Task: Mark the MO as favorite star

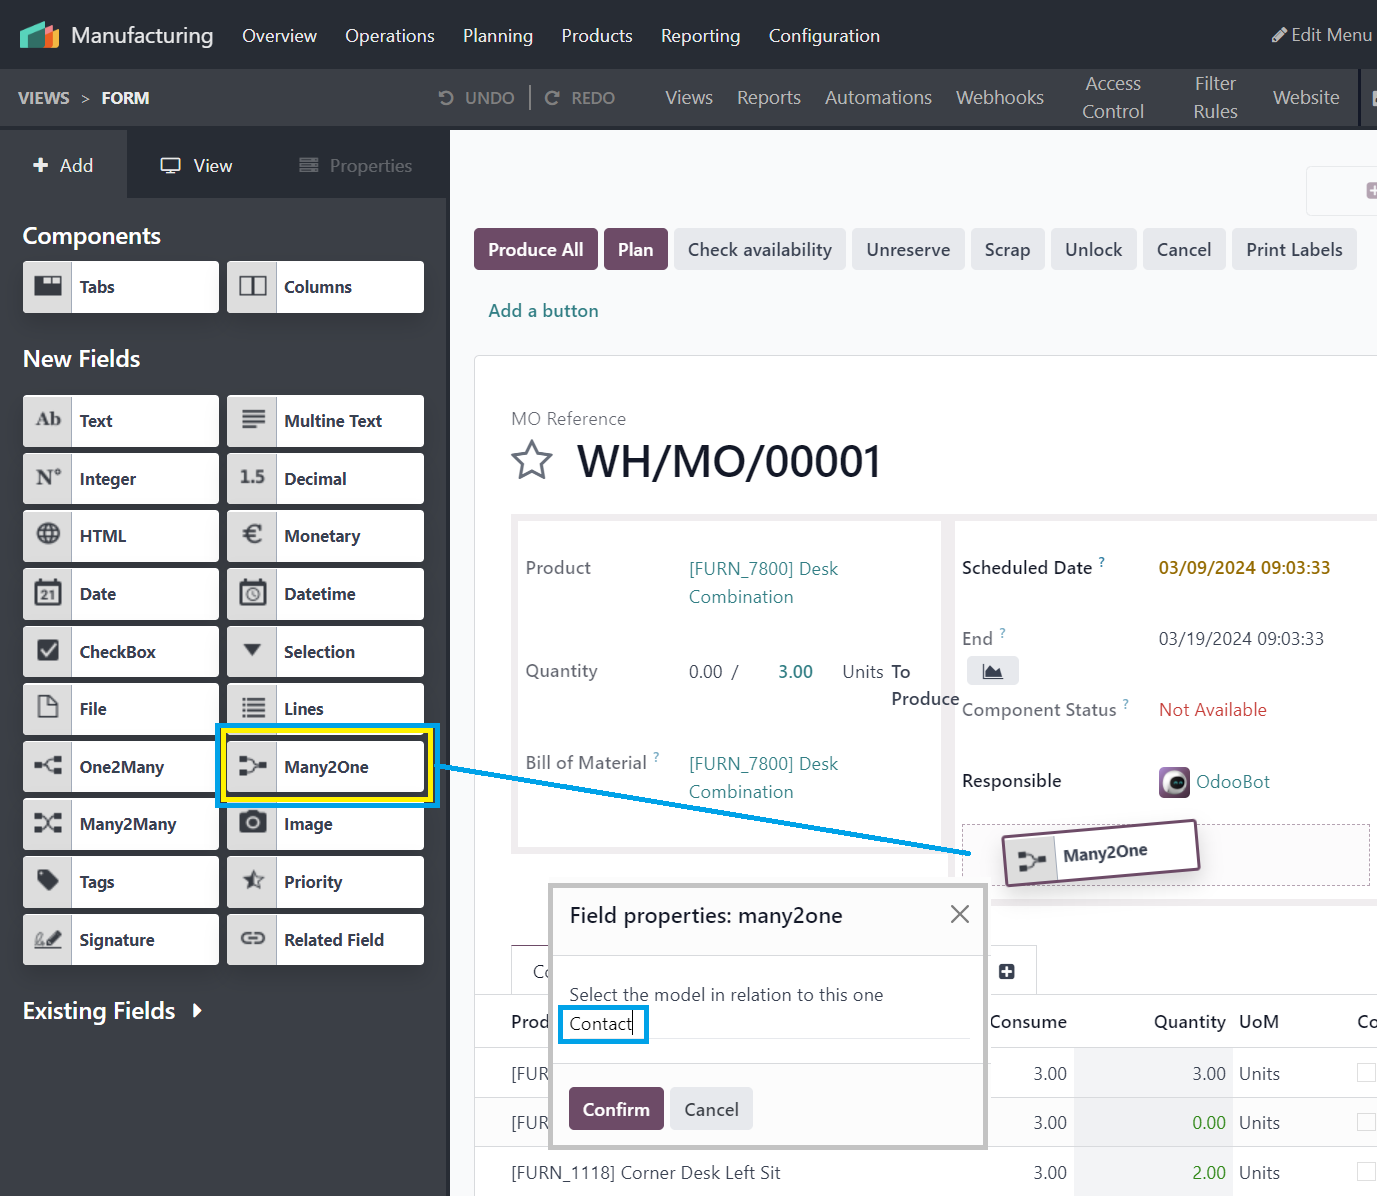Action: [x=532, y=460]
